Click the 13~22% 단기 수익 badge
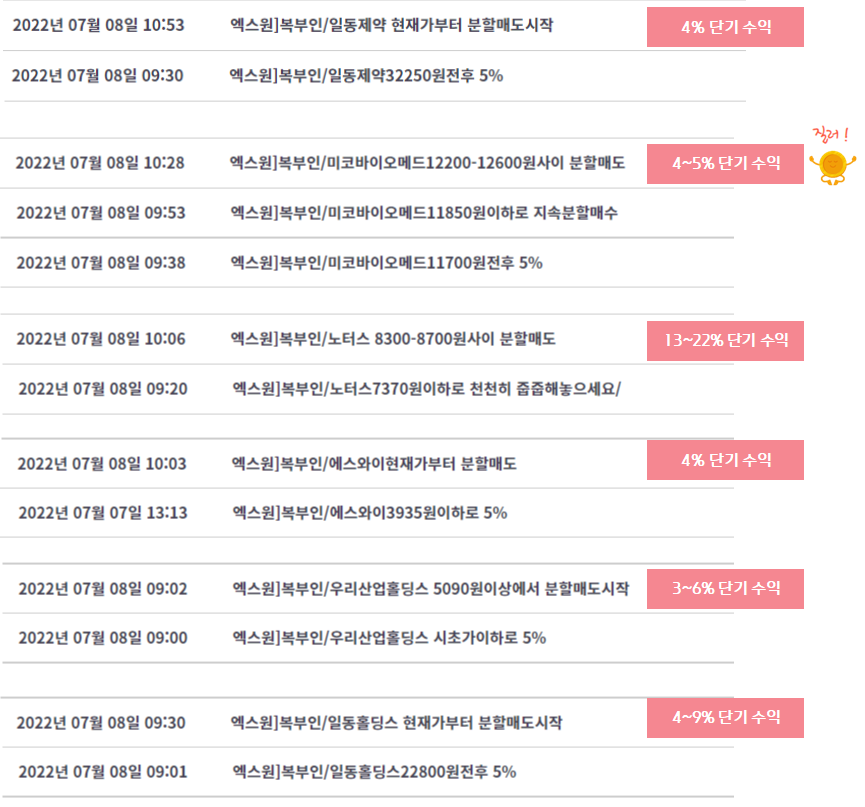 point(725,341)
